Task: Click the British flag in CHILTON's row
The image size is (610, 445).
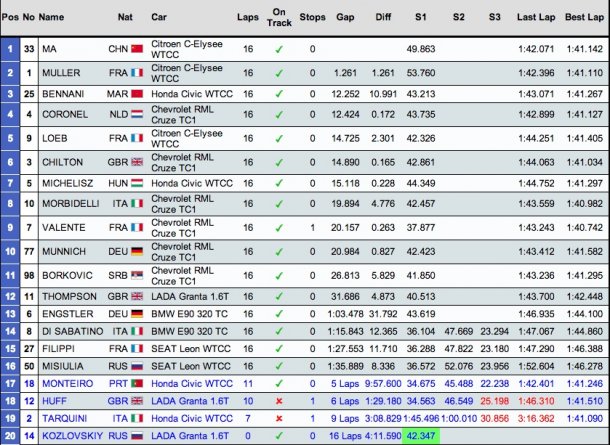Action: pyautogui.click(x=137, y=162)
